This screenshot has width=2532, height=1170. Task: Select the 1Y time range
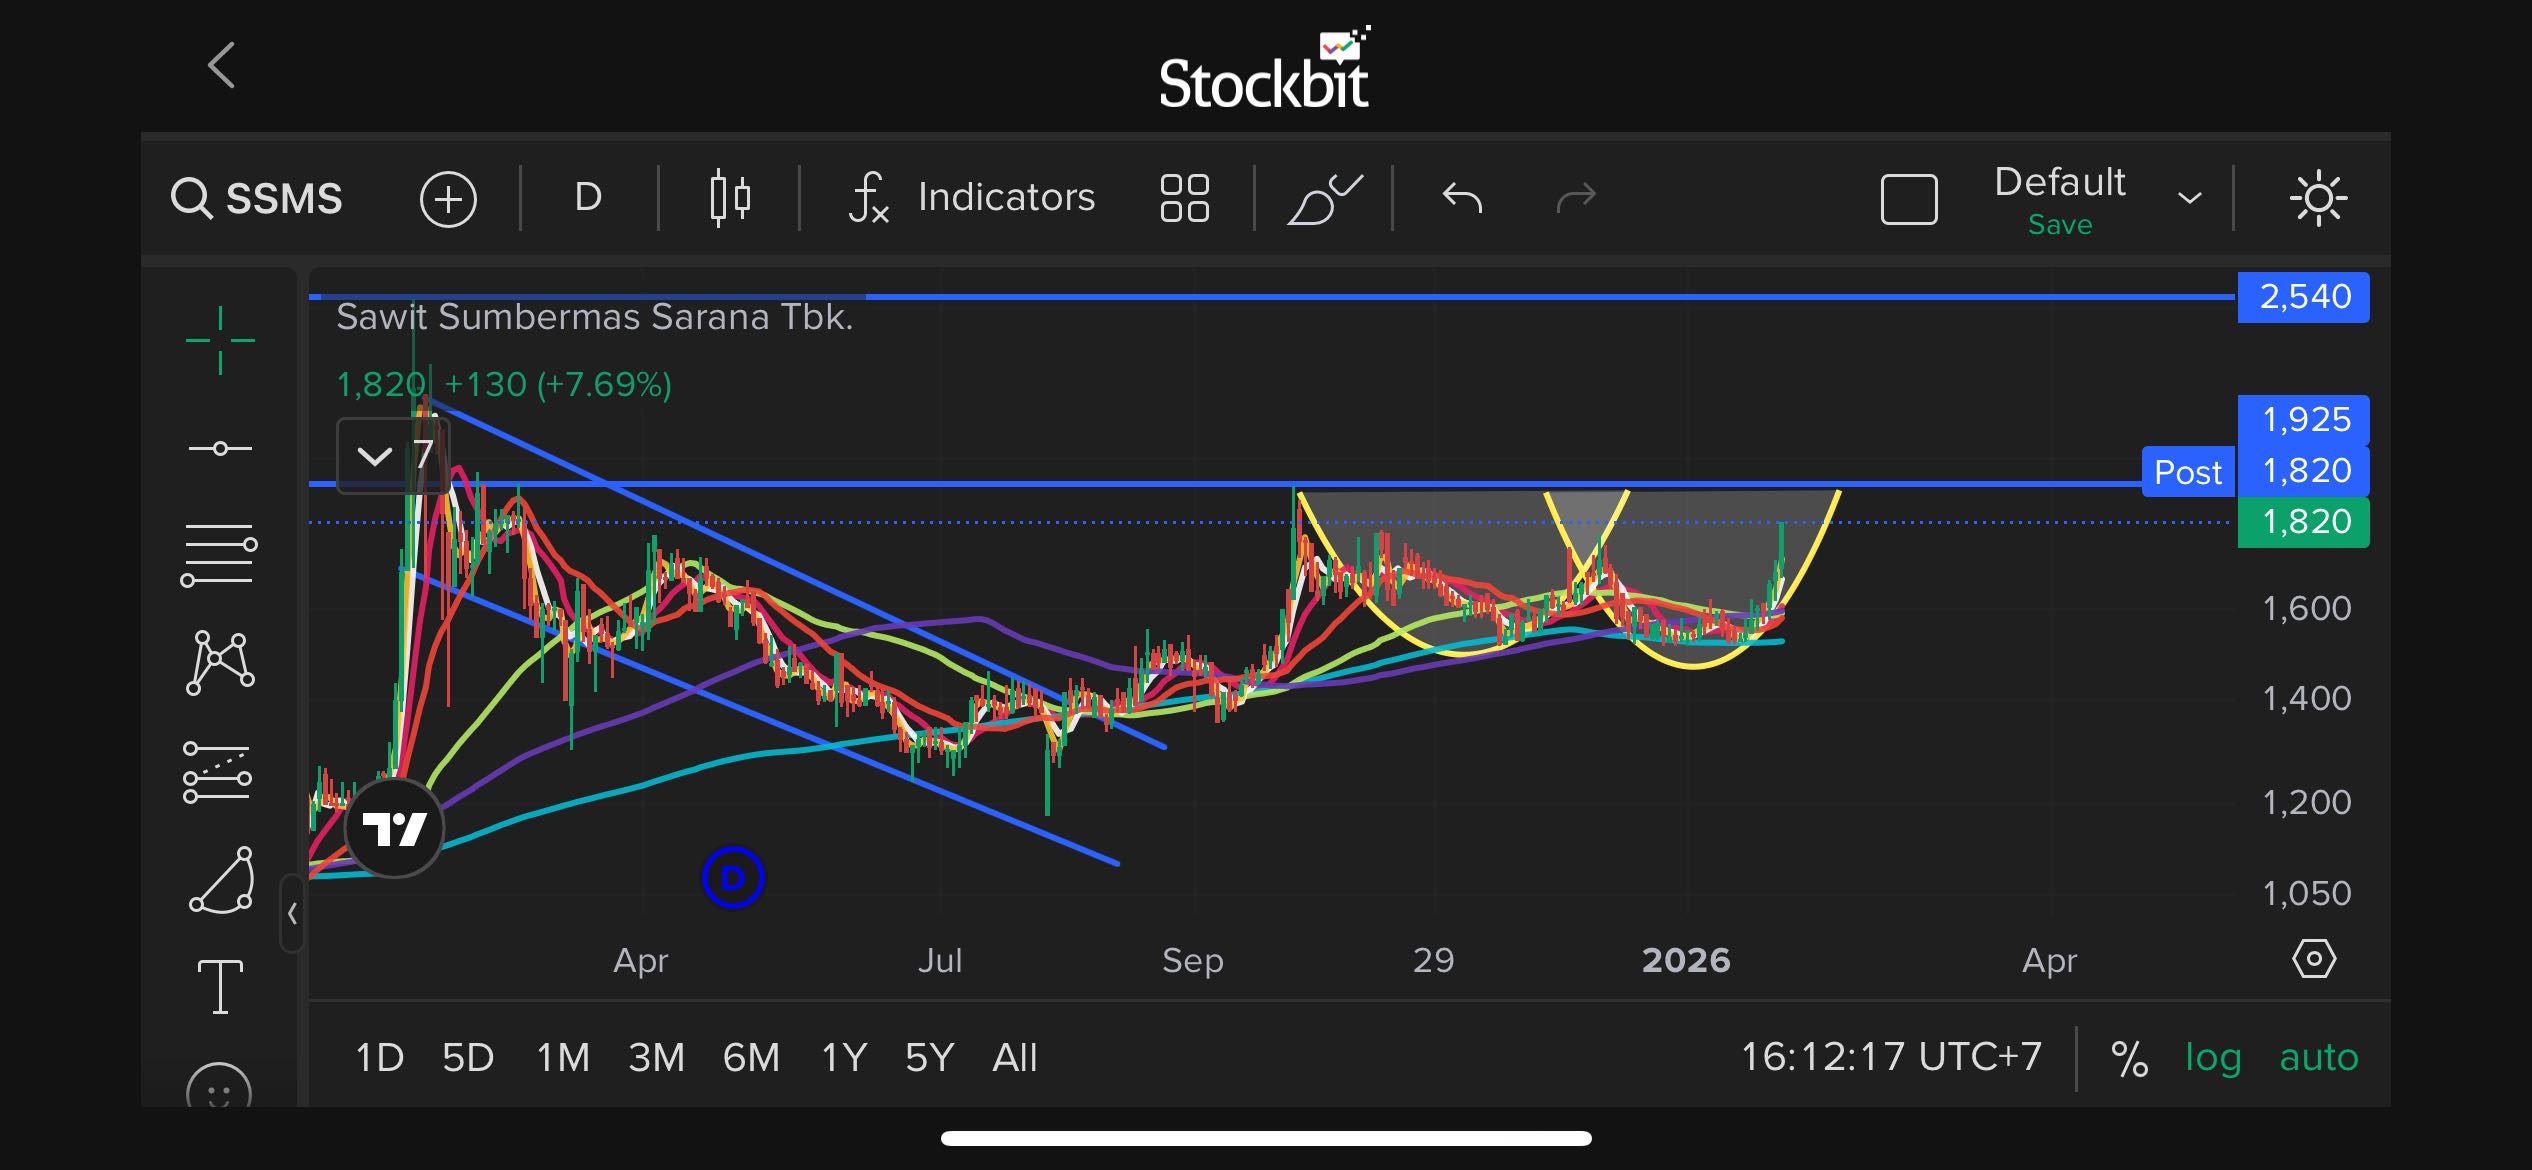click(x=844, y=1057)
